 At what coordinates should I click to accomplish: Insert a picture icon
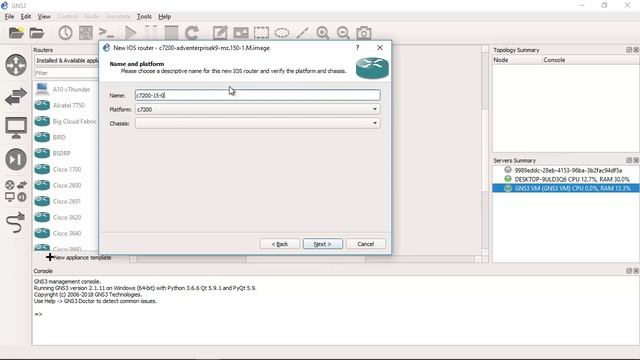[241, 33]
